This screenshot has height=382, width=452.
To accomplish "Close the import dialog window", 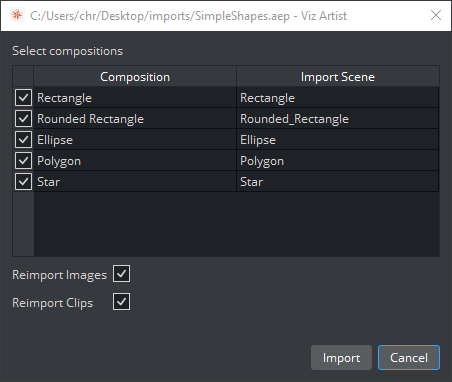I will tap(436, 15).
